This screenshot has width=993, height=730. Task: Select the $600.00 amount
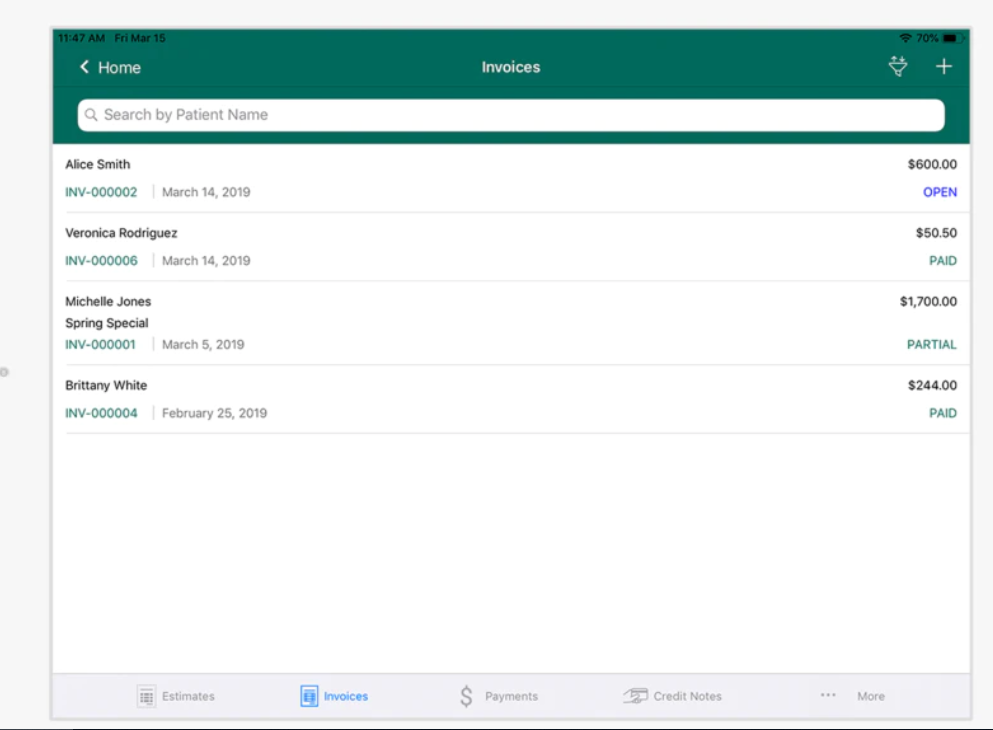click(932, 164)
